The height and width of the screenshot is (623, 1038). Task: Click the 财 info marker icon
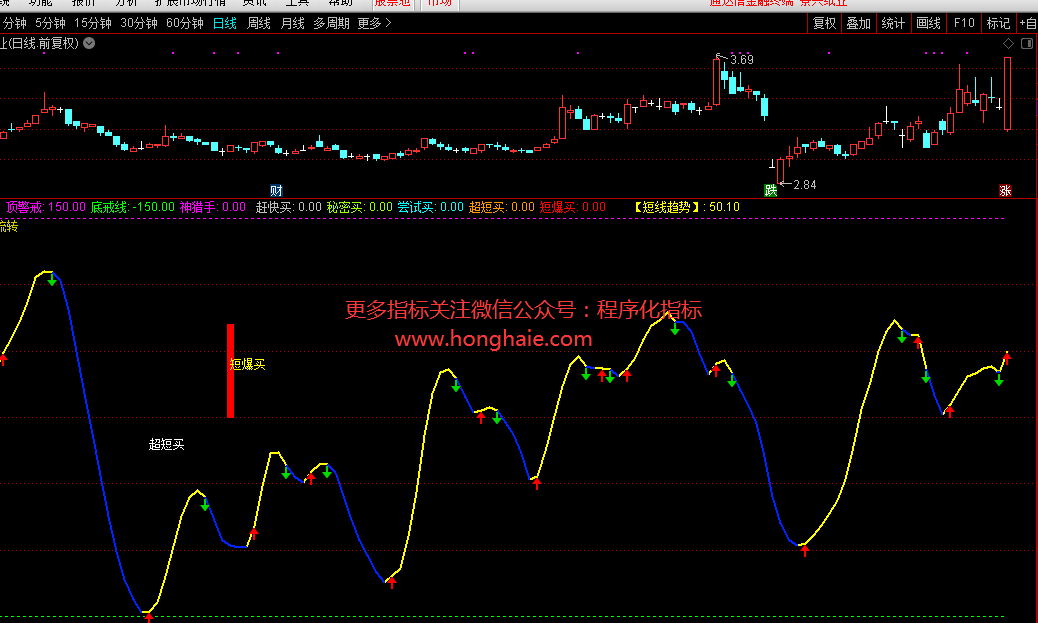coord(276,190)
